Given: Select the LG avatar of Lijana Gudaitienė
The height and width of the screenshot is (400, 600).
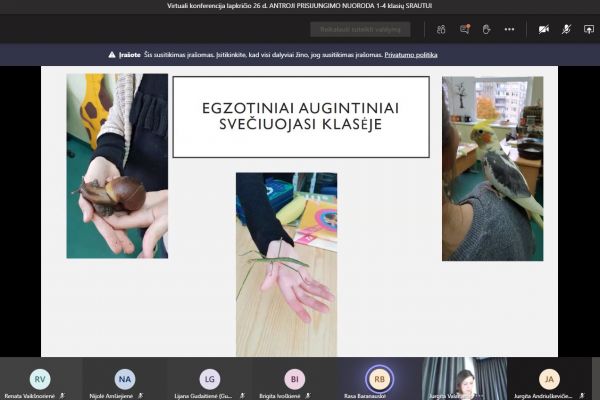Looking at the screenshot, I should [x=210, y=379].
